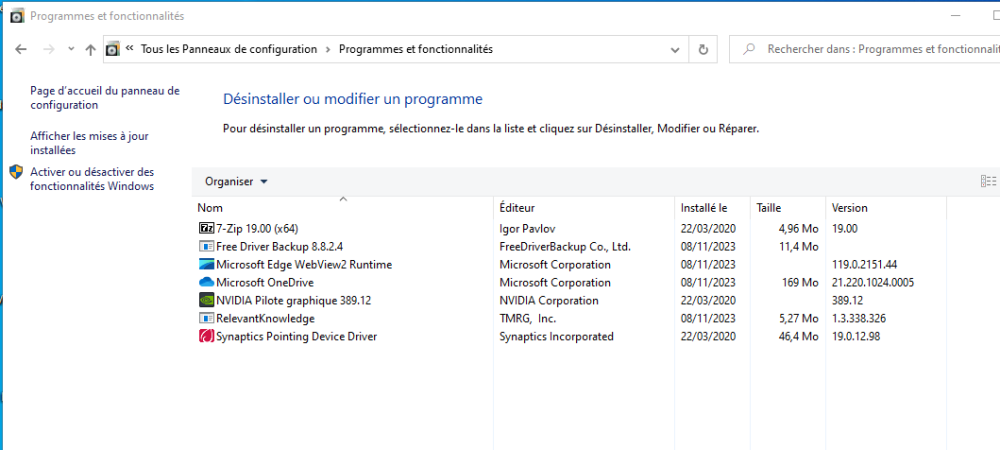The image size is (1000, 450).
Task: Click the Synaptics Pointing Device icon
Action: click(207, 337)
